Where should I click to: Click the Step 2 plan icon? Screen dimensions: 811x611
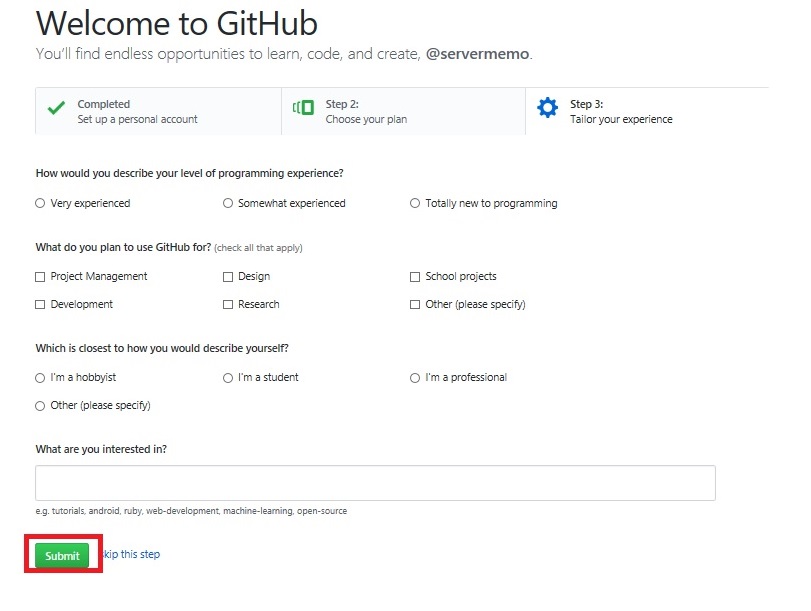303,108
